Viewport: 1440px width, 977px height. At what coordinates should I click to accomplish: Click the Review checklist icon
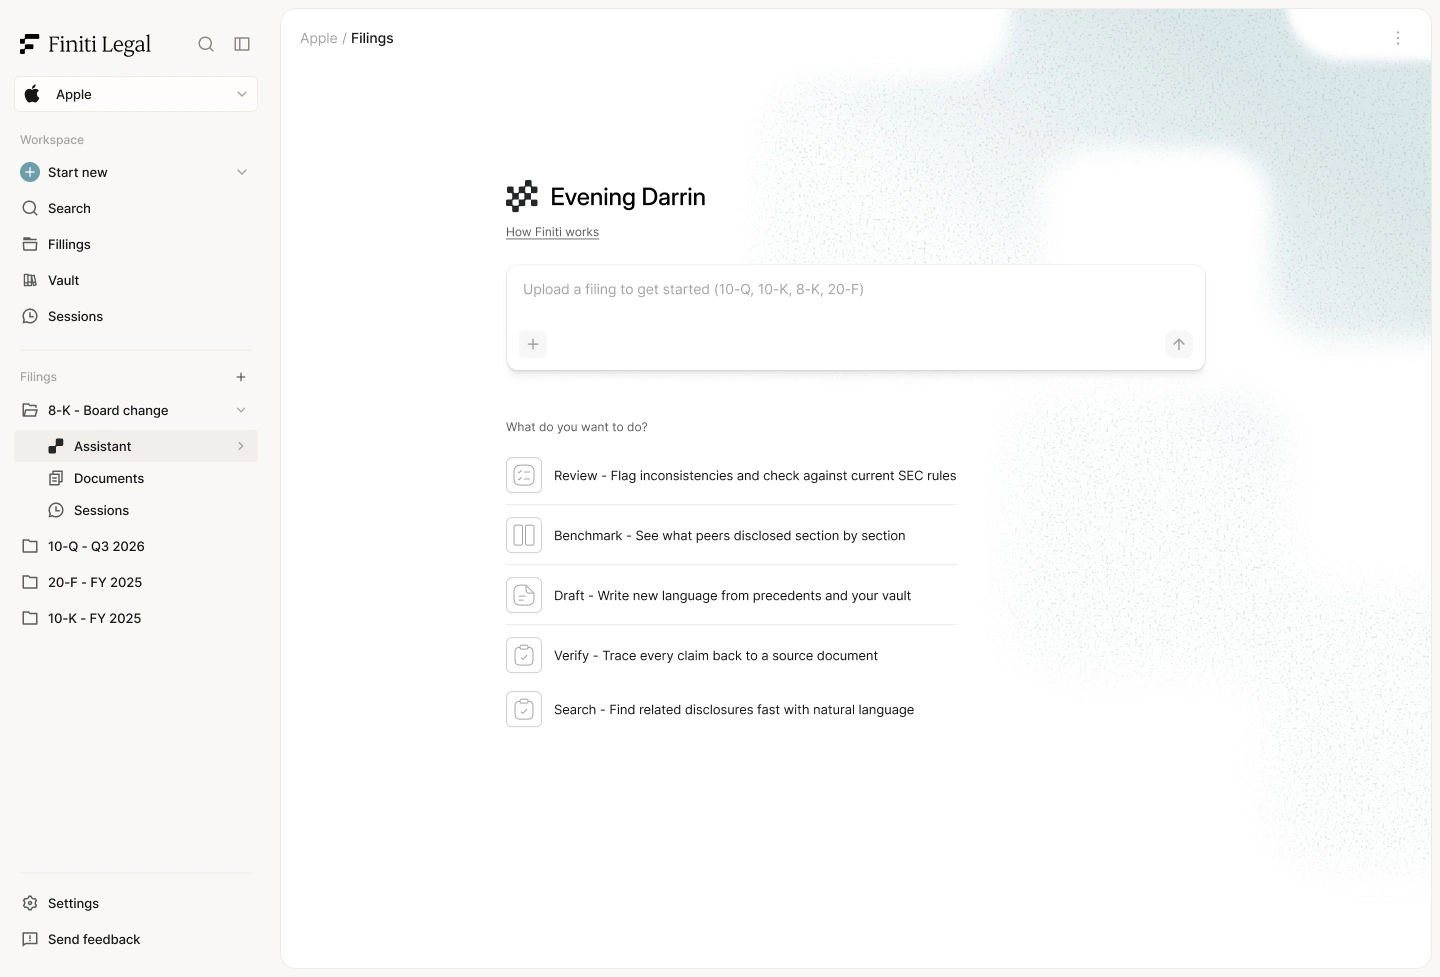point(524,476)
